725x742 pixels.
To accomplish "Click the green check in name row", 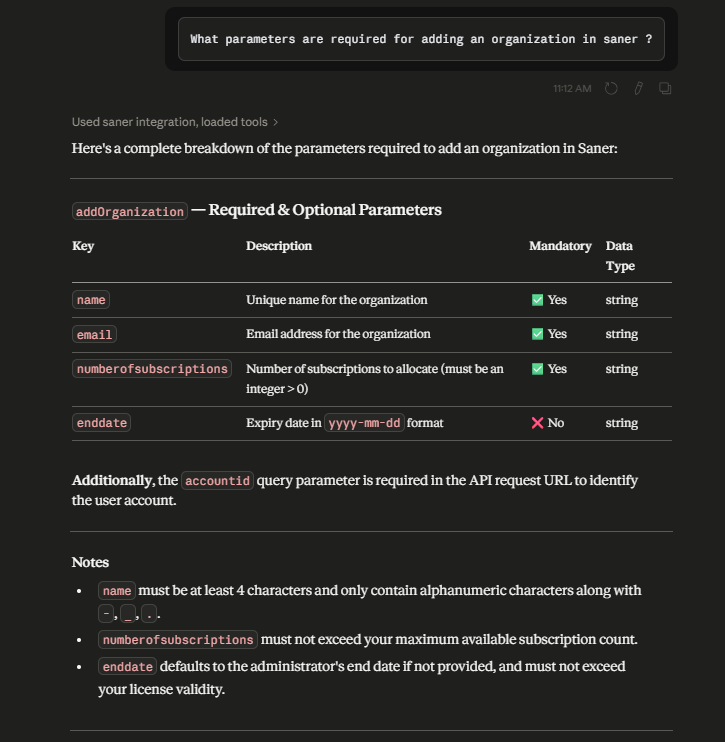I will tap(537, 300).
